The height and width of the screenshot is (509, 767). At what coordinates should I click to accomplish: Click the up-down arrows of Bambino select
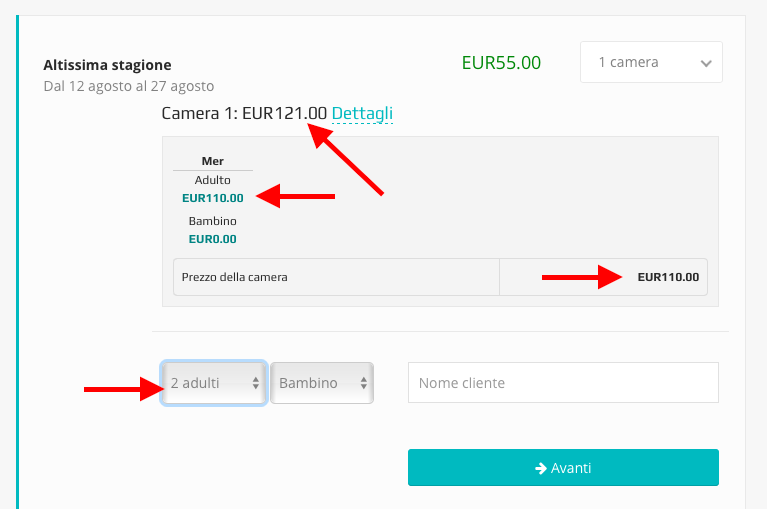coord(364,383)
